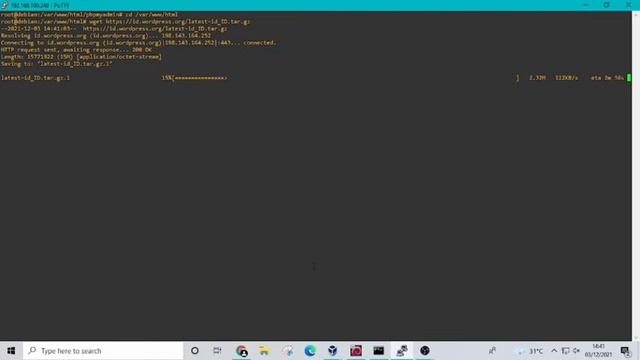Click the 'Connecting to id.wordpress.org' line
640x360 pixels.
(138, 42)
